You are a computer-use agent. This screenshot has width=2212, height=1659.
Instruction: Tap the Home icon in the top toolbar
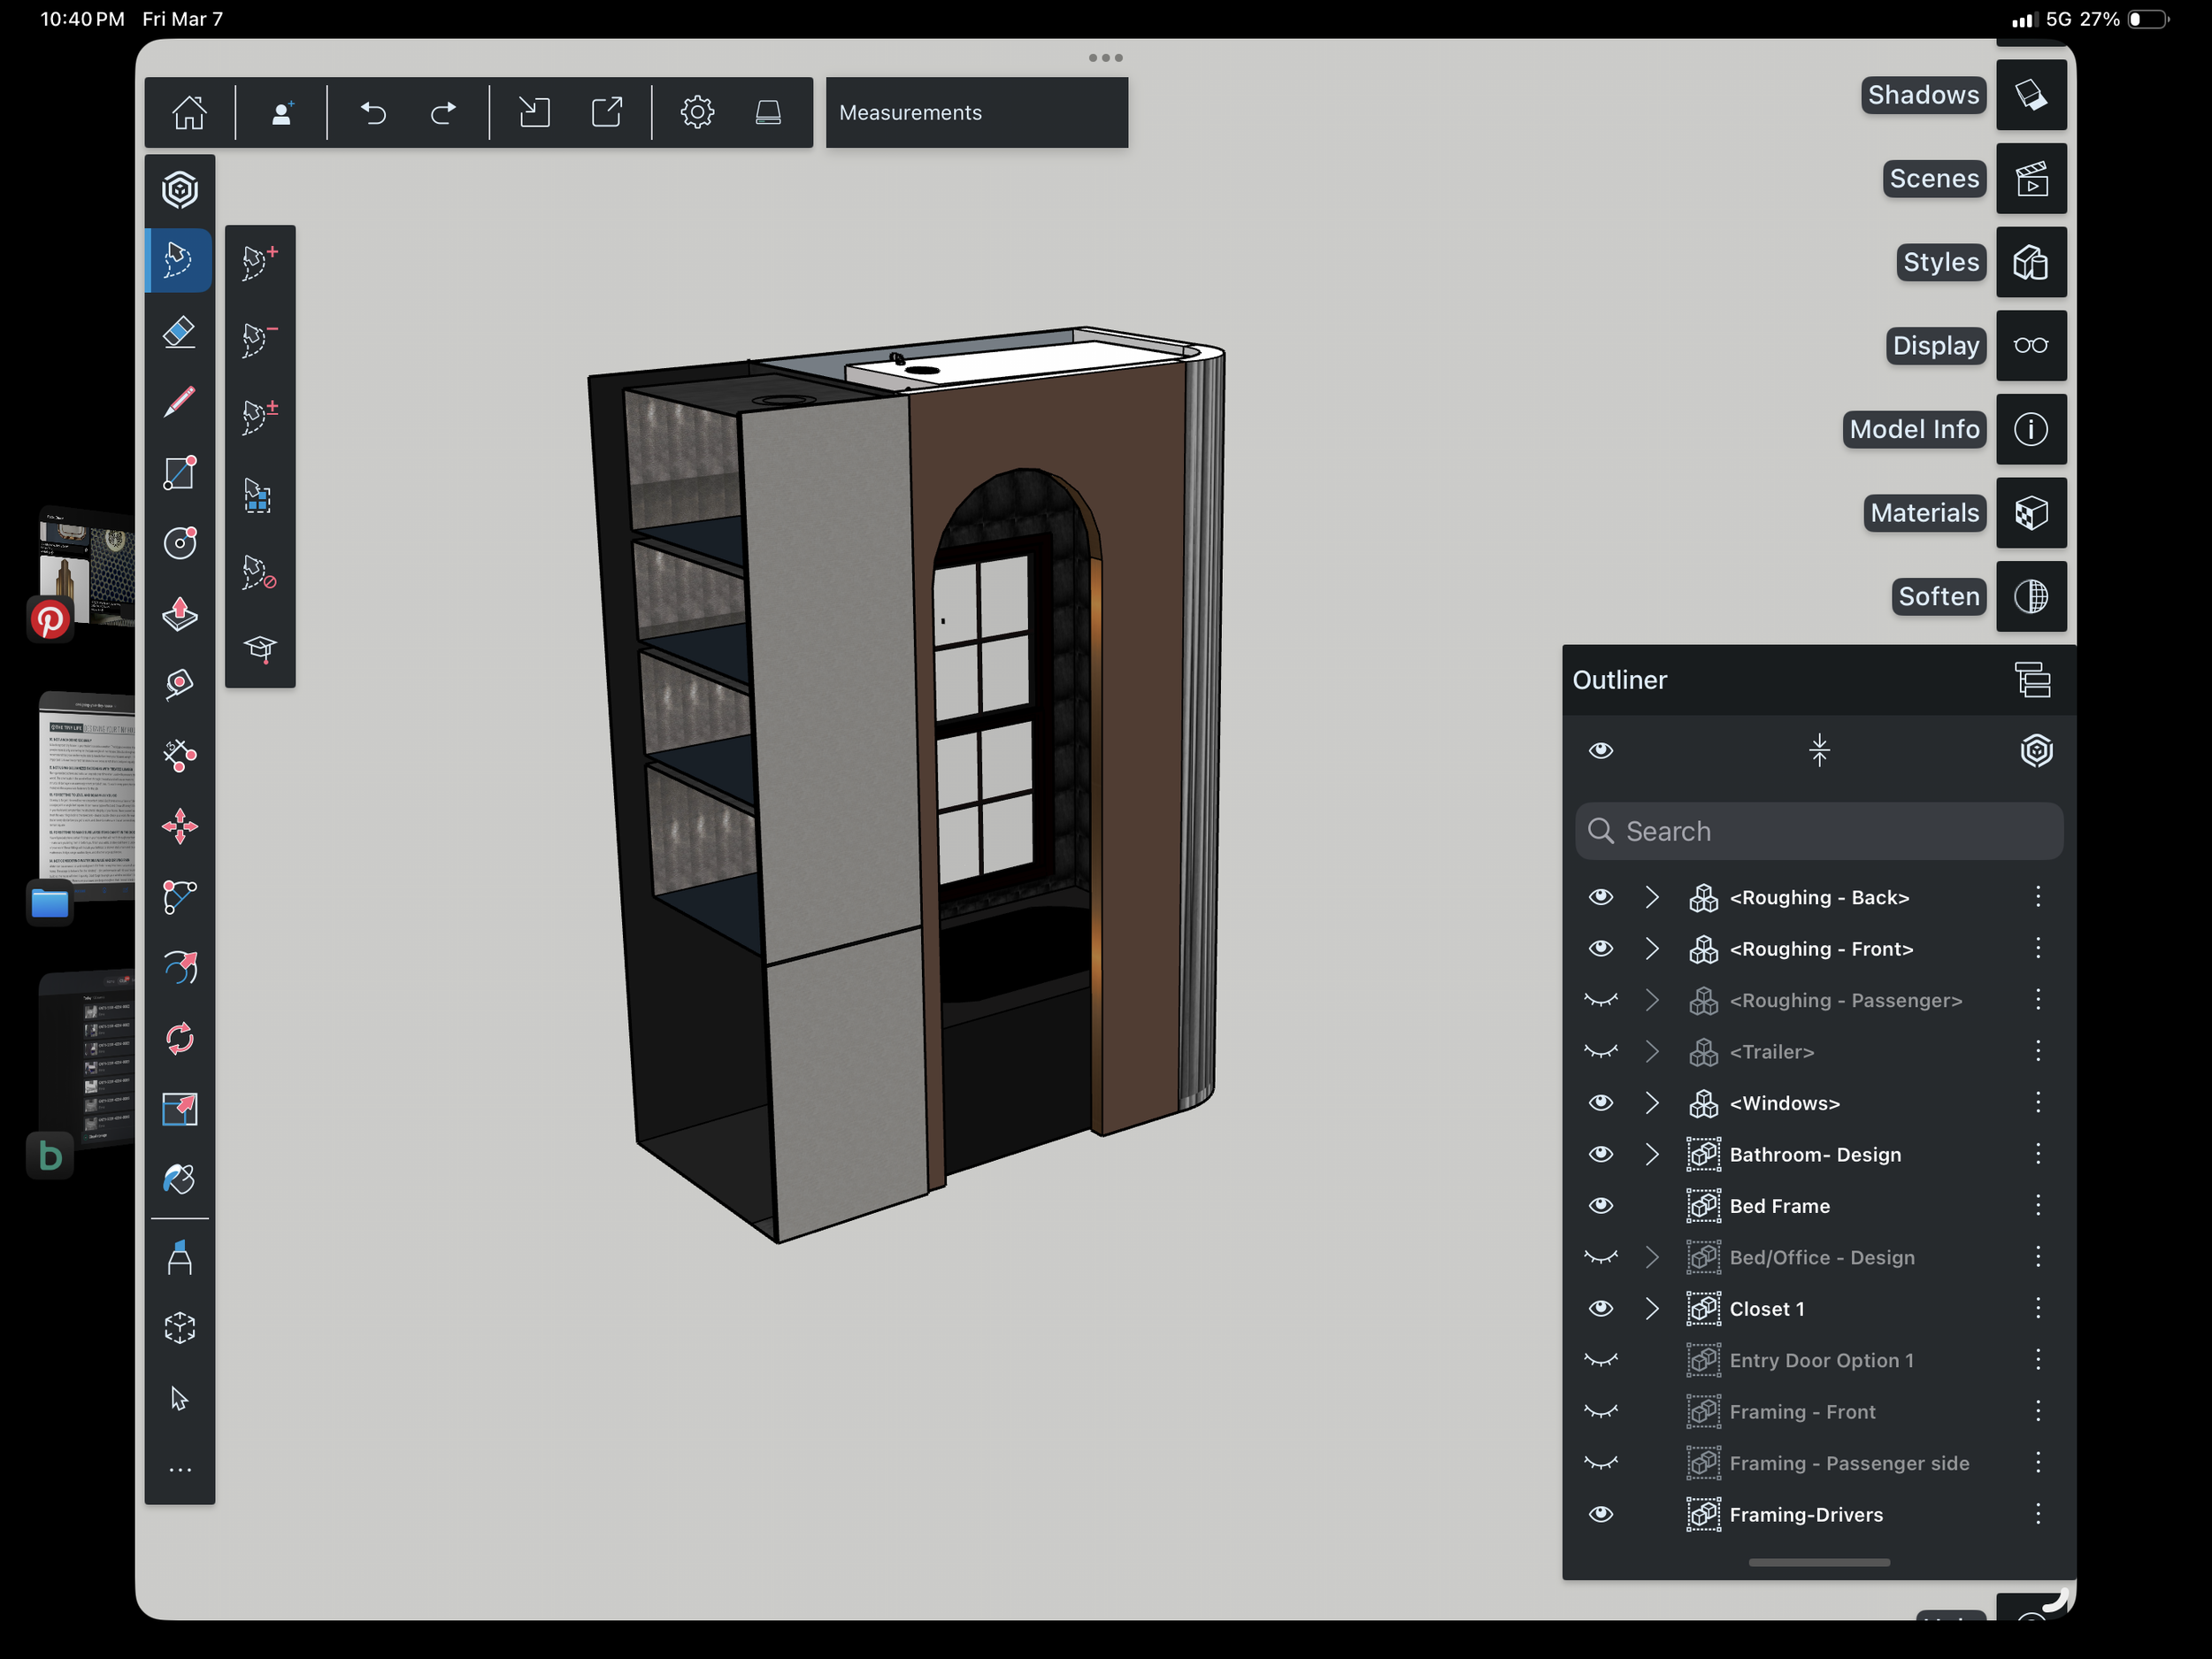tap(189, 112)
